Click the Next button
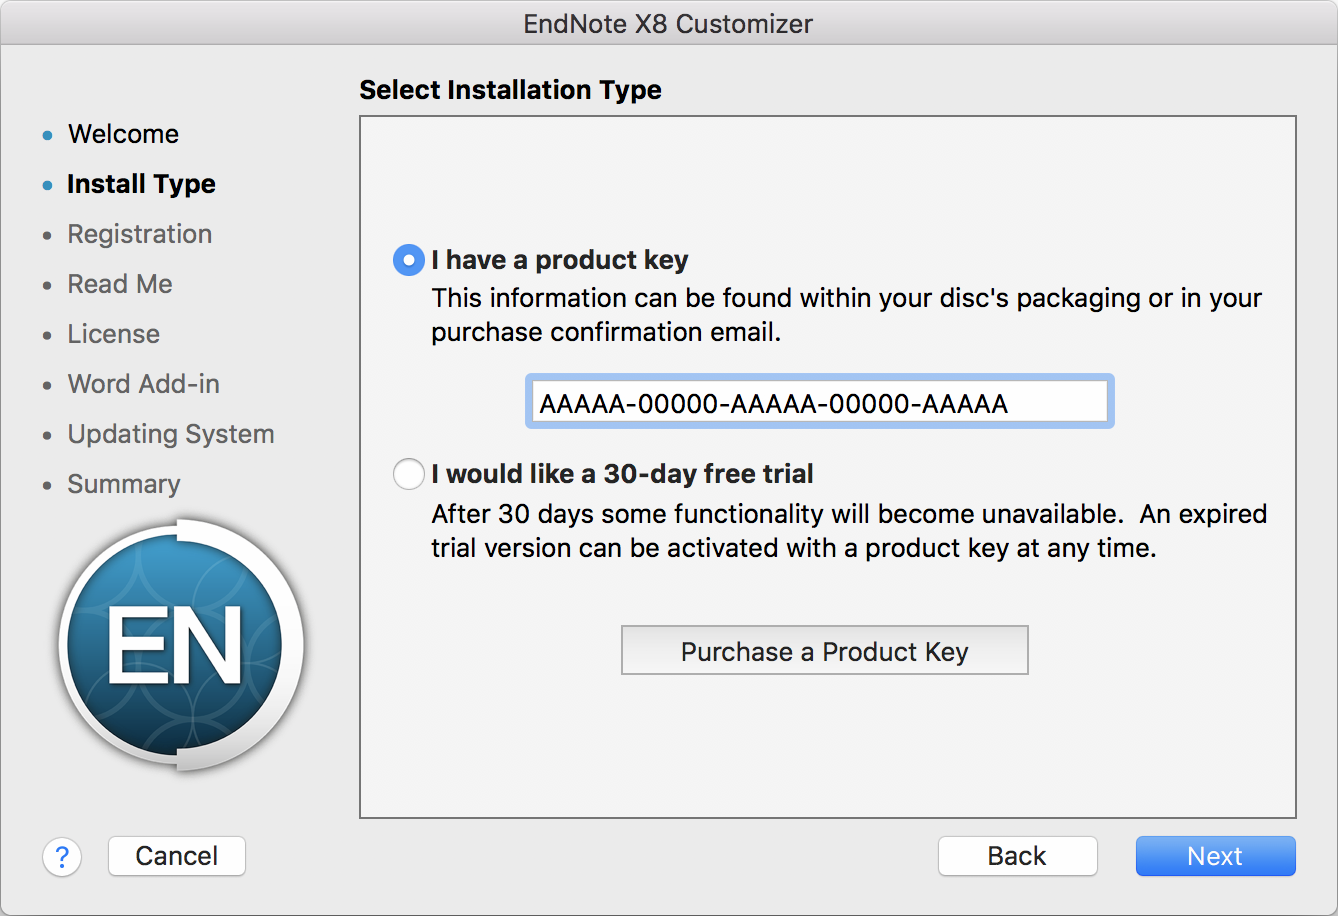1338x916 pixels. [1215, 856]
